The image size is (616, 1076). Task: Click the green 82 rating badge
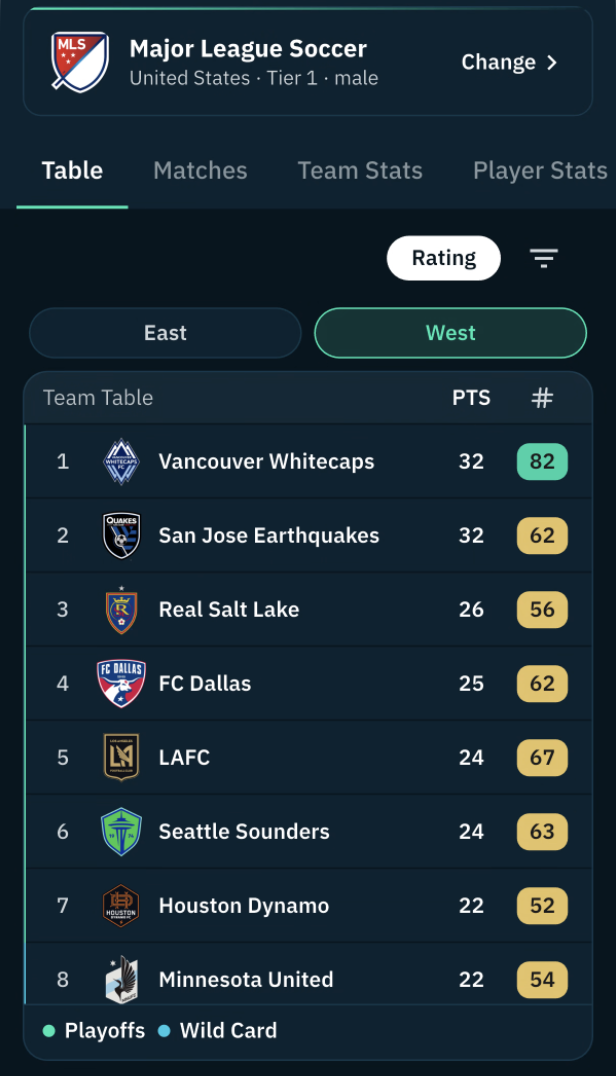point(542,461)
